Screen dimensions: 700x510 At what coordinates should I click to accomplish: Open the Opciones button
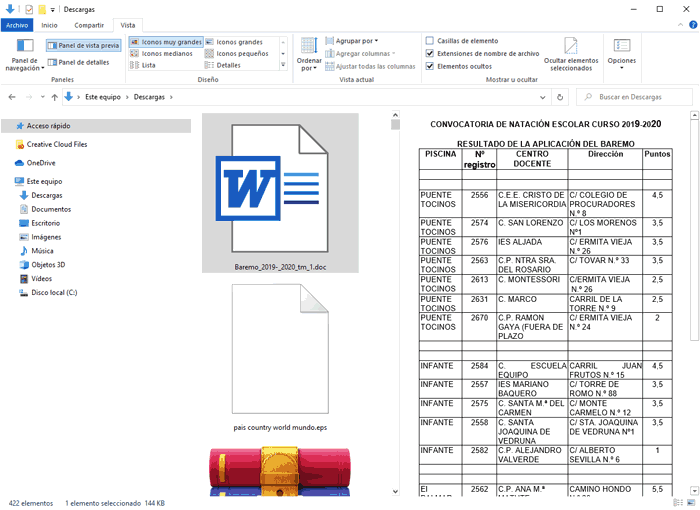click(x=621, y=54)
